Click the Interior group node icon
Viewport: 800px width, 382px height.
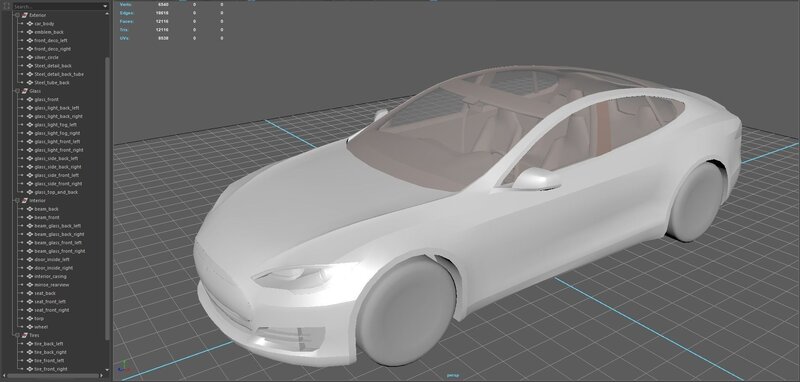tap(24, 200)
